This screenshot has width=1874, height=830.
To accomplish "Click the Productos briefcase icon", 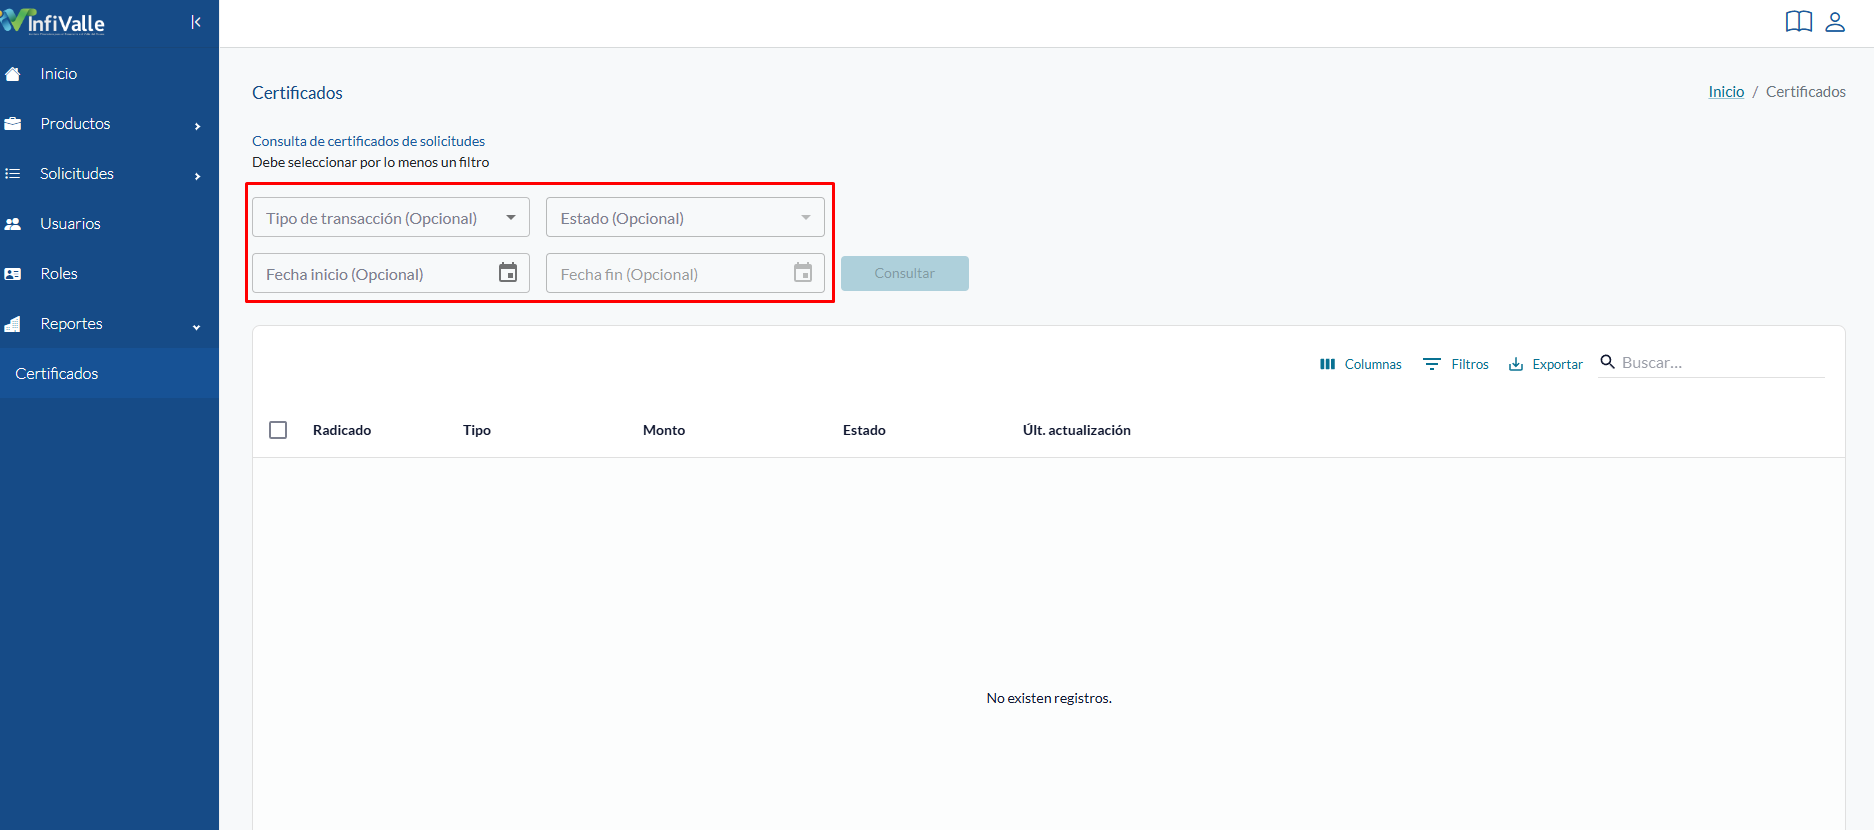I will pos(13,124).
